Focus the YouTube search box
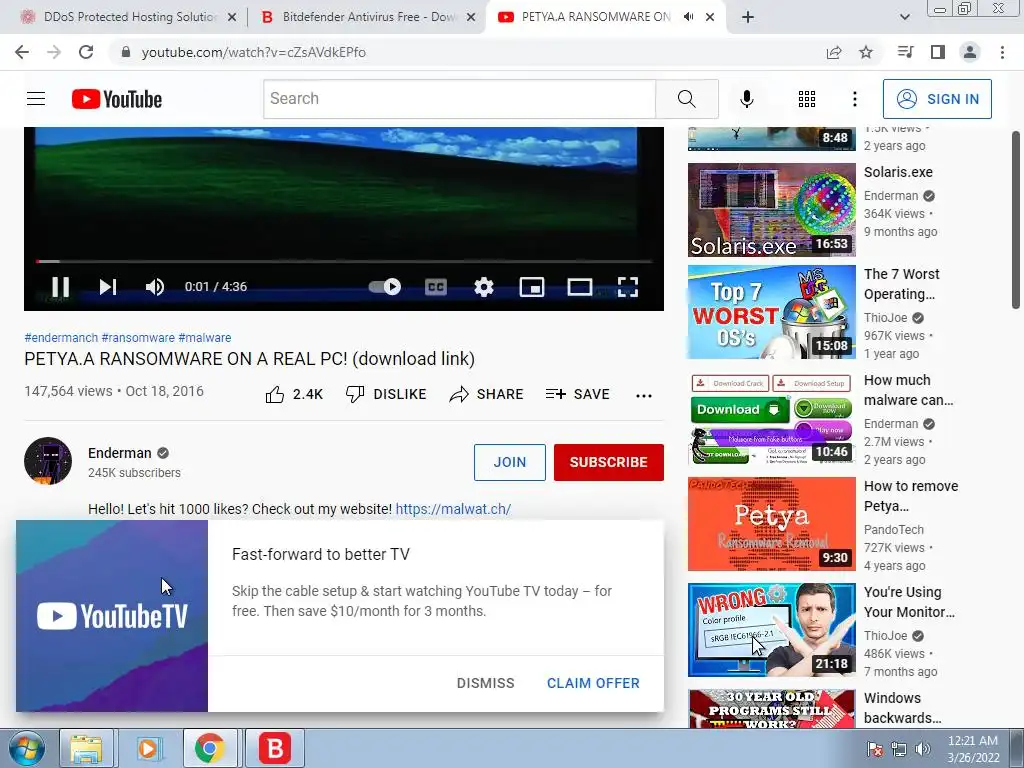Viewport: 1024px width, 768px height. tap(459, 99)
